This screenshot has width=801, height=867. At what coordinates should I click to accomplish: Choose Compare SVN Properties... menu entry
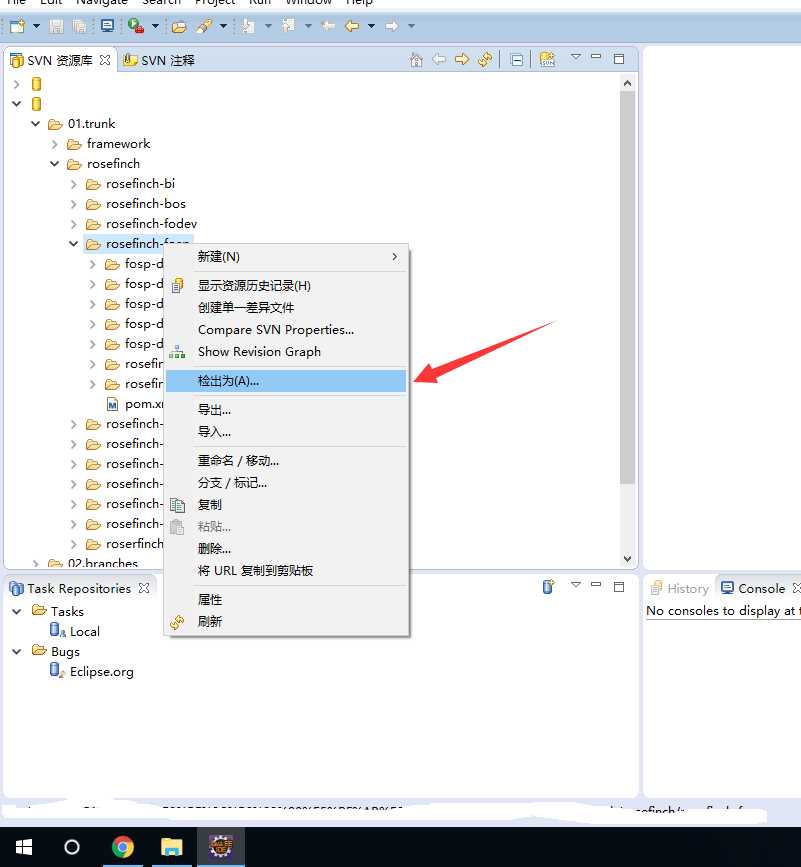[x=286, y=330]
